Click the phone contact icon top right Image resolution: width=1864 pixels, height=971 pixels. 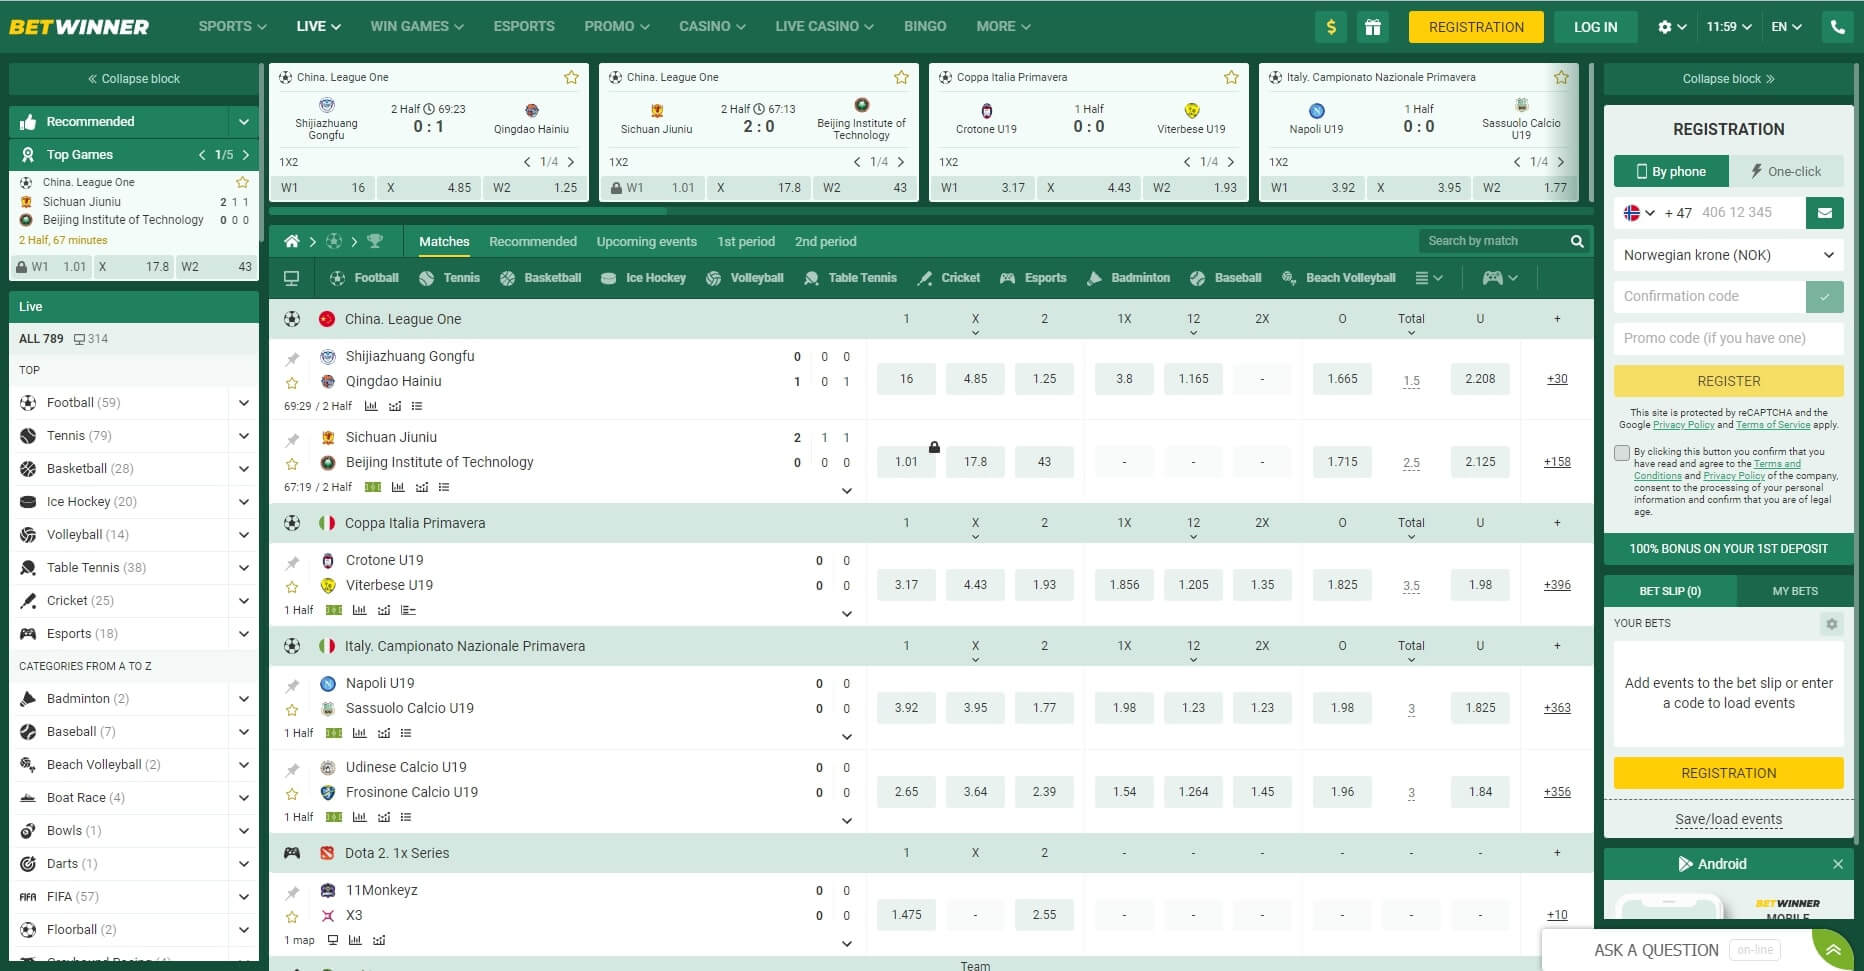click(1837, 27)
